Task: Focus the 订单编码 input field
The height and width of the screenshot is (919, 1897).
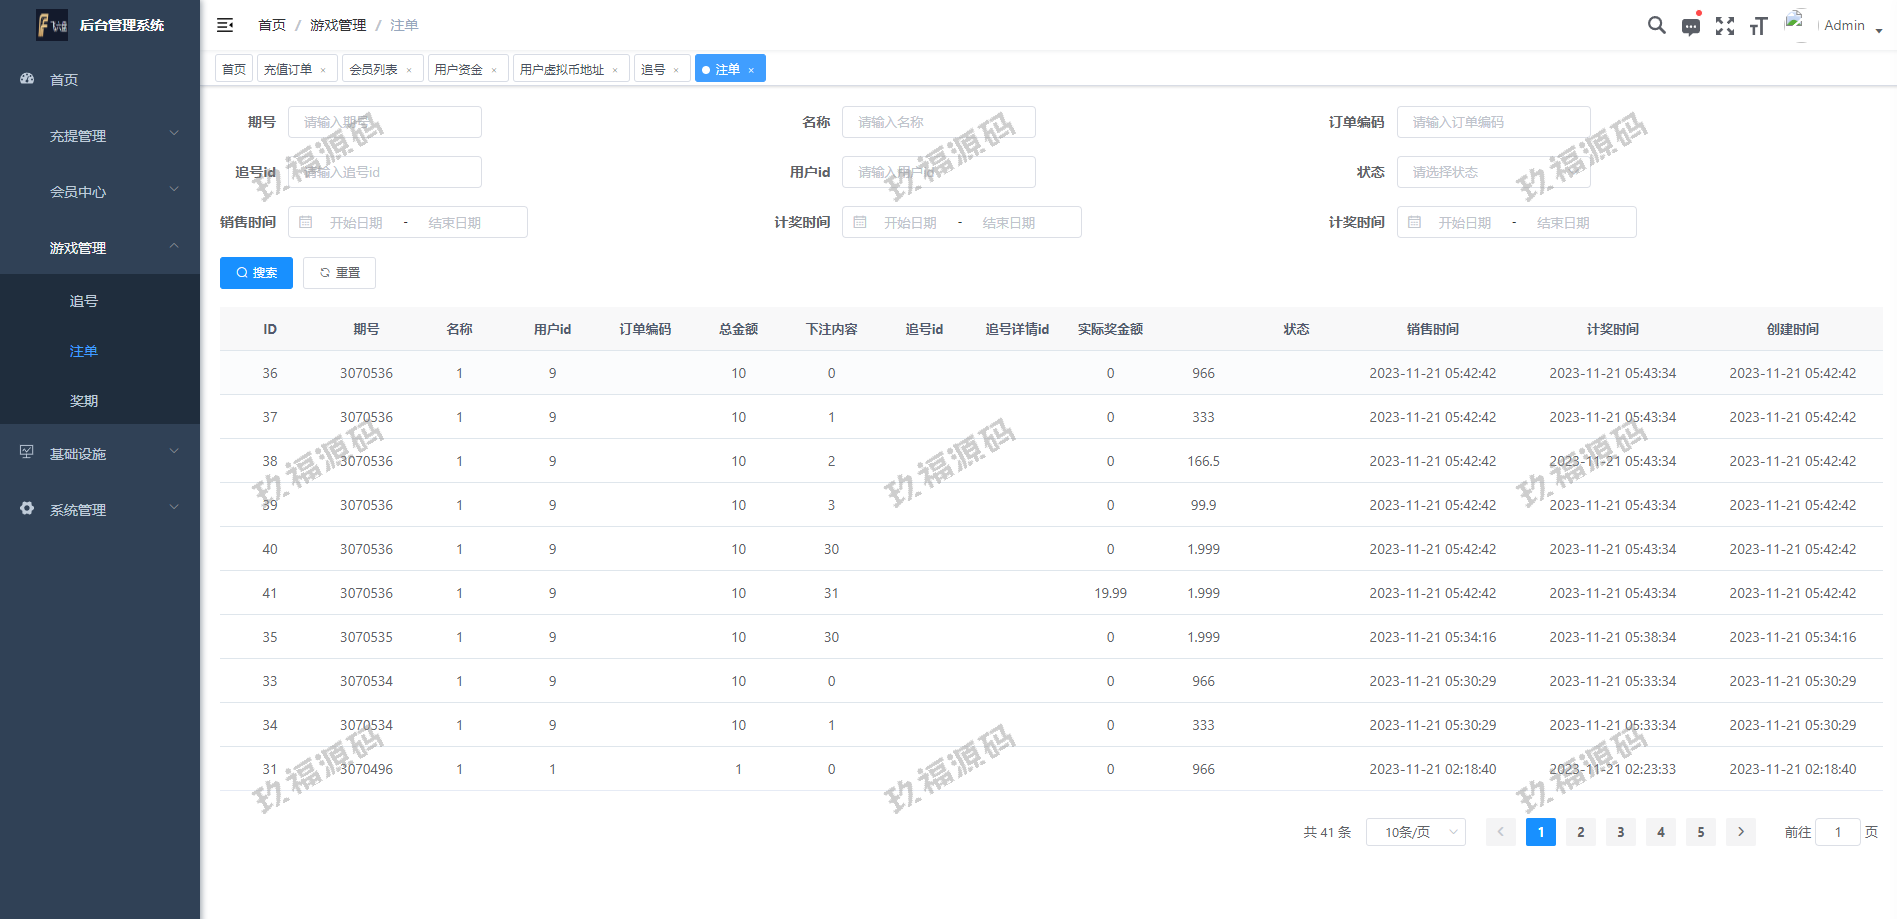Action: point(1492,122)
